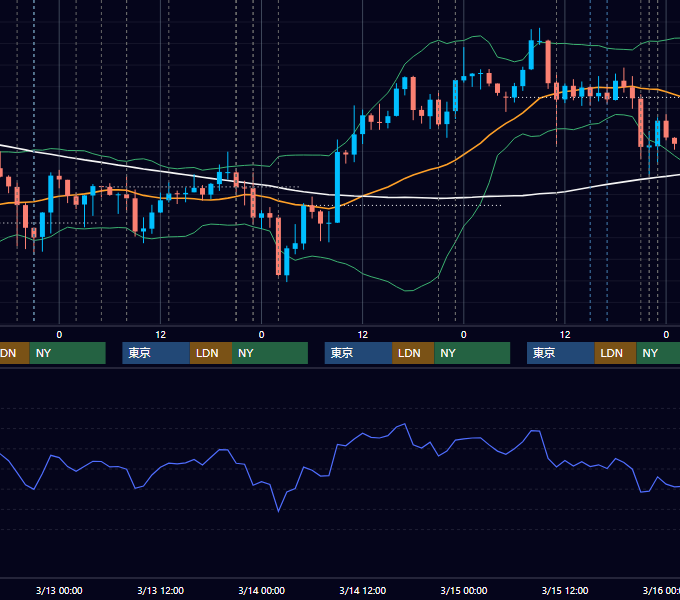The width and height of the screenshot is (680, 600).
Task: Click hour label 12 above leftmost 東京 block
Action: [x=160, y=335]
